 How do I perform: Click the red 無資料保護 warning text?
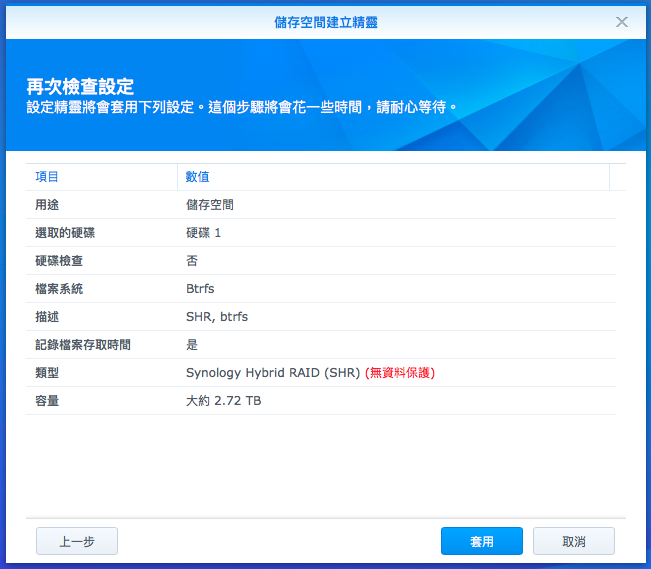click(x=399, y=373)
